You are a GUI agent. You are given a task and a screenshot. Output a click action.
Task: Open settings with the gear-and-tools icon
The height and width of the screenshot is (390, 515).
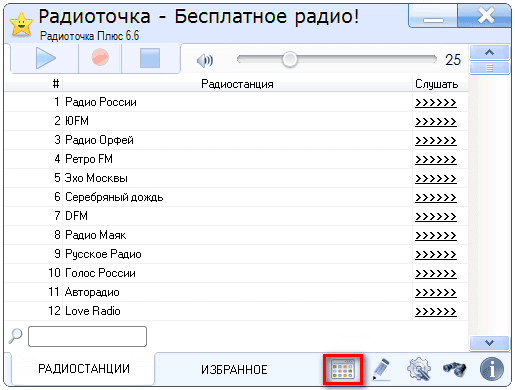[x=419, y=369]
